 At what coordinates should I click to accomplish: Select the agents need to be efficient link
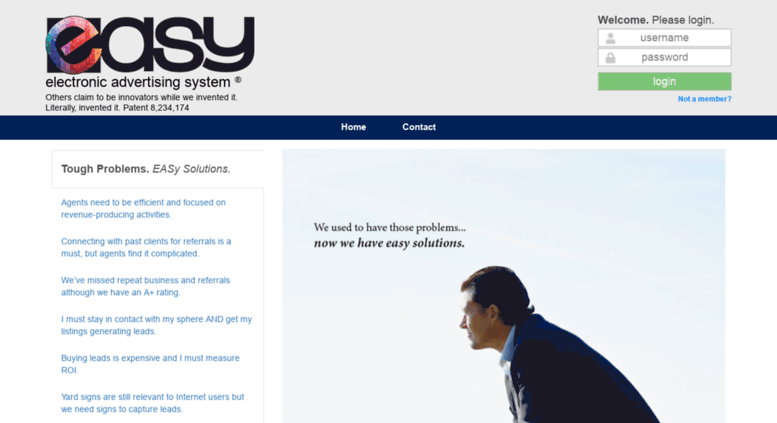[x=143, y=209]
